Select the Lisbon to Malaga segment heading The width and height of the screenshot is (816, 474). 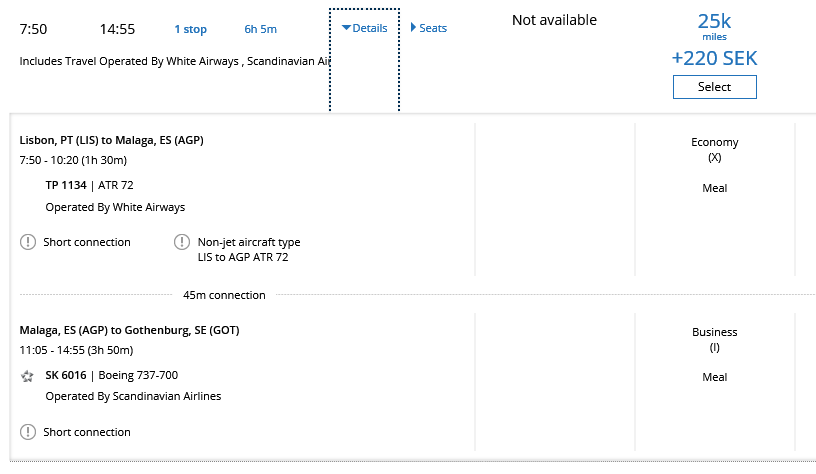[112, 140]
